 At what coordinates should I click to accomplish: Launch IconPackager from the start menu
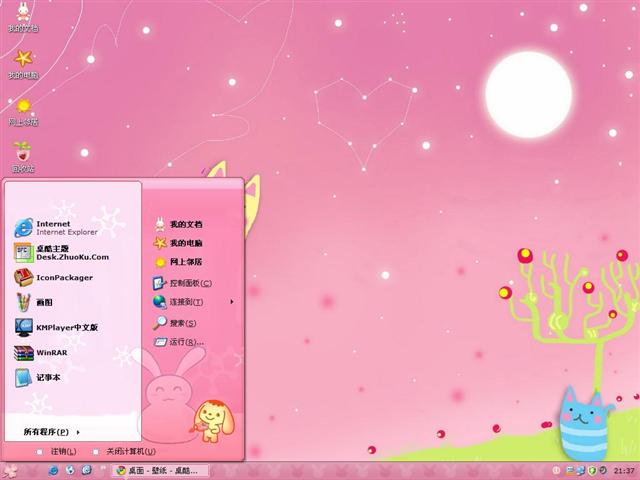pos(53,278)
